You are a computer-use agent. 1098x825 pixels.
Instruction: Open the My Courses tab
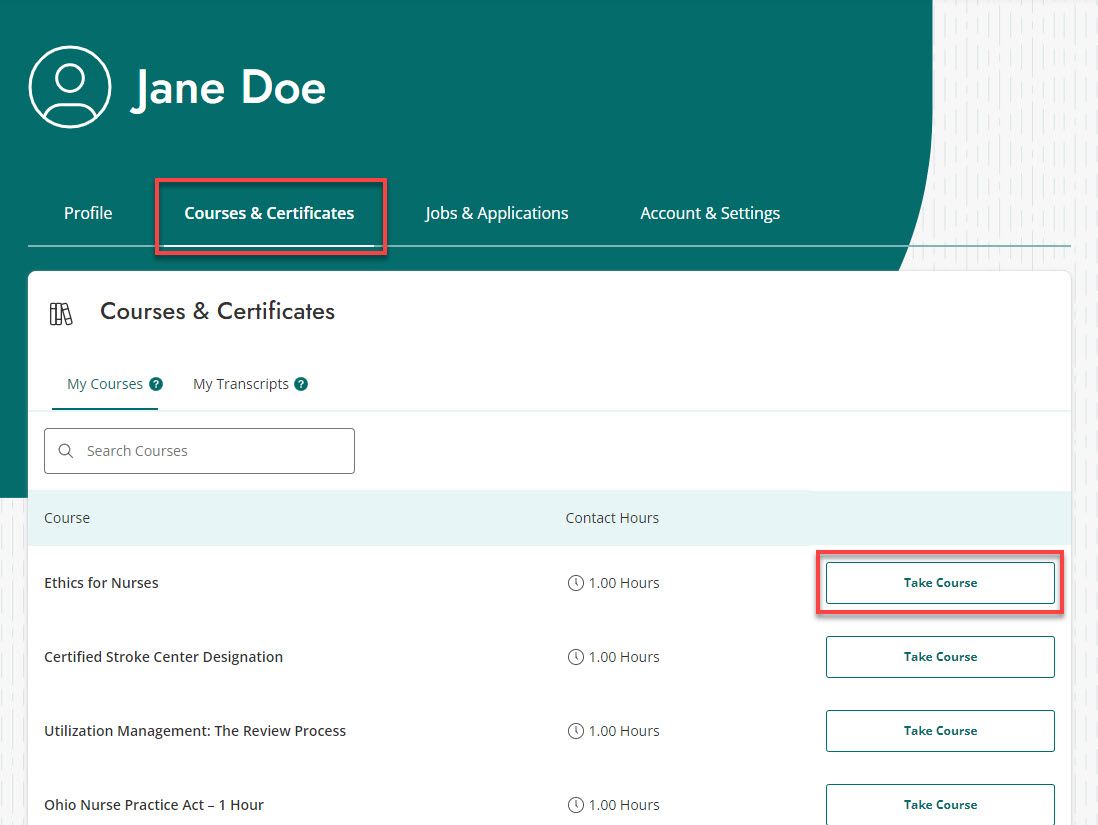[x=104, y=383]
